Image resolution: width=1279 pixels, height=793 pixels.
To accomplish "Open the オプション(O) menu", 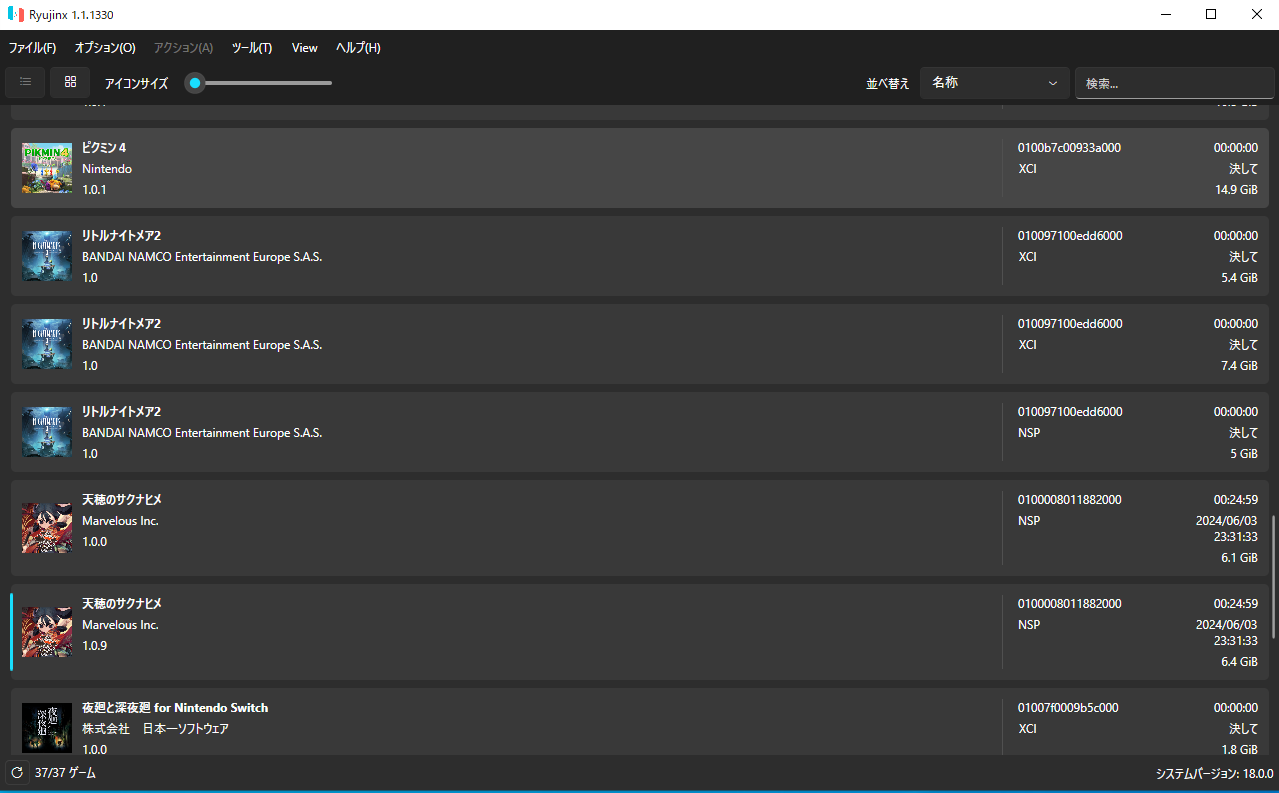I will pyautogui.click(x=105, y=48).
